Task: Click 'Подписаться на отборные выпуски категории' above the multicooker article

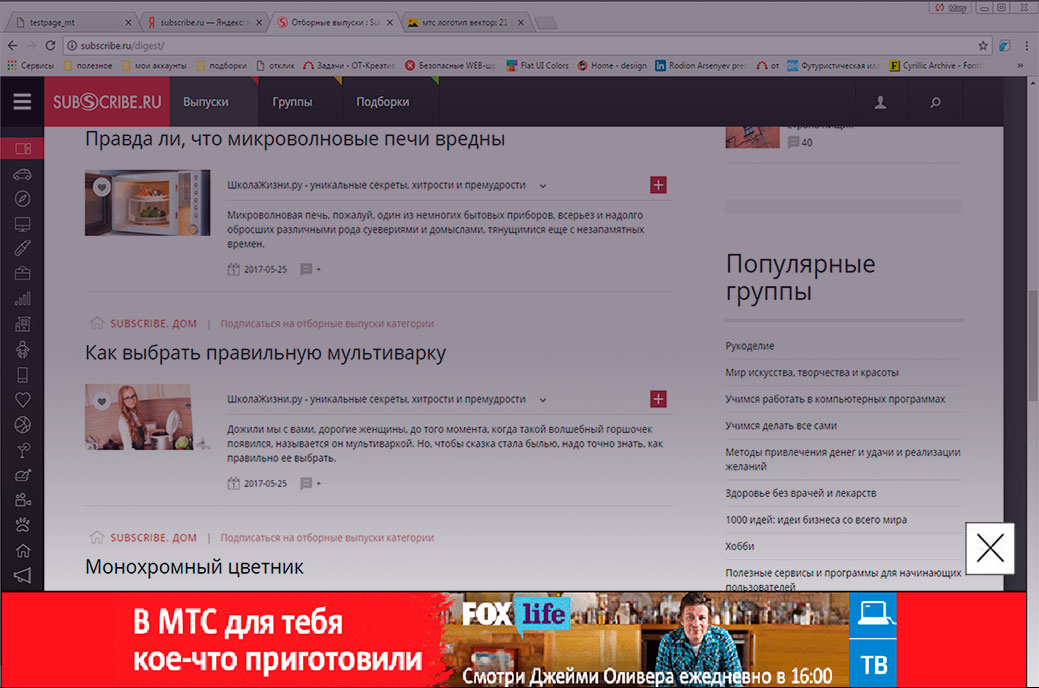Action: click(327, 323)
